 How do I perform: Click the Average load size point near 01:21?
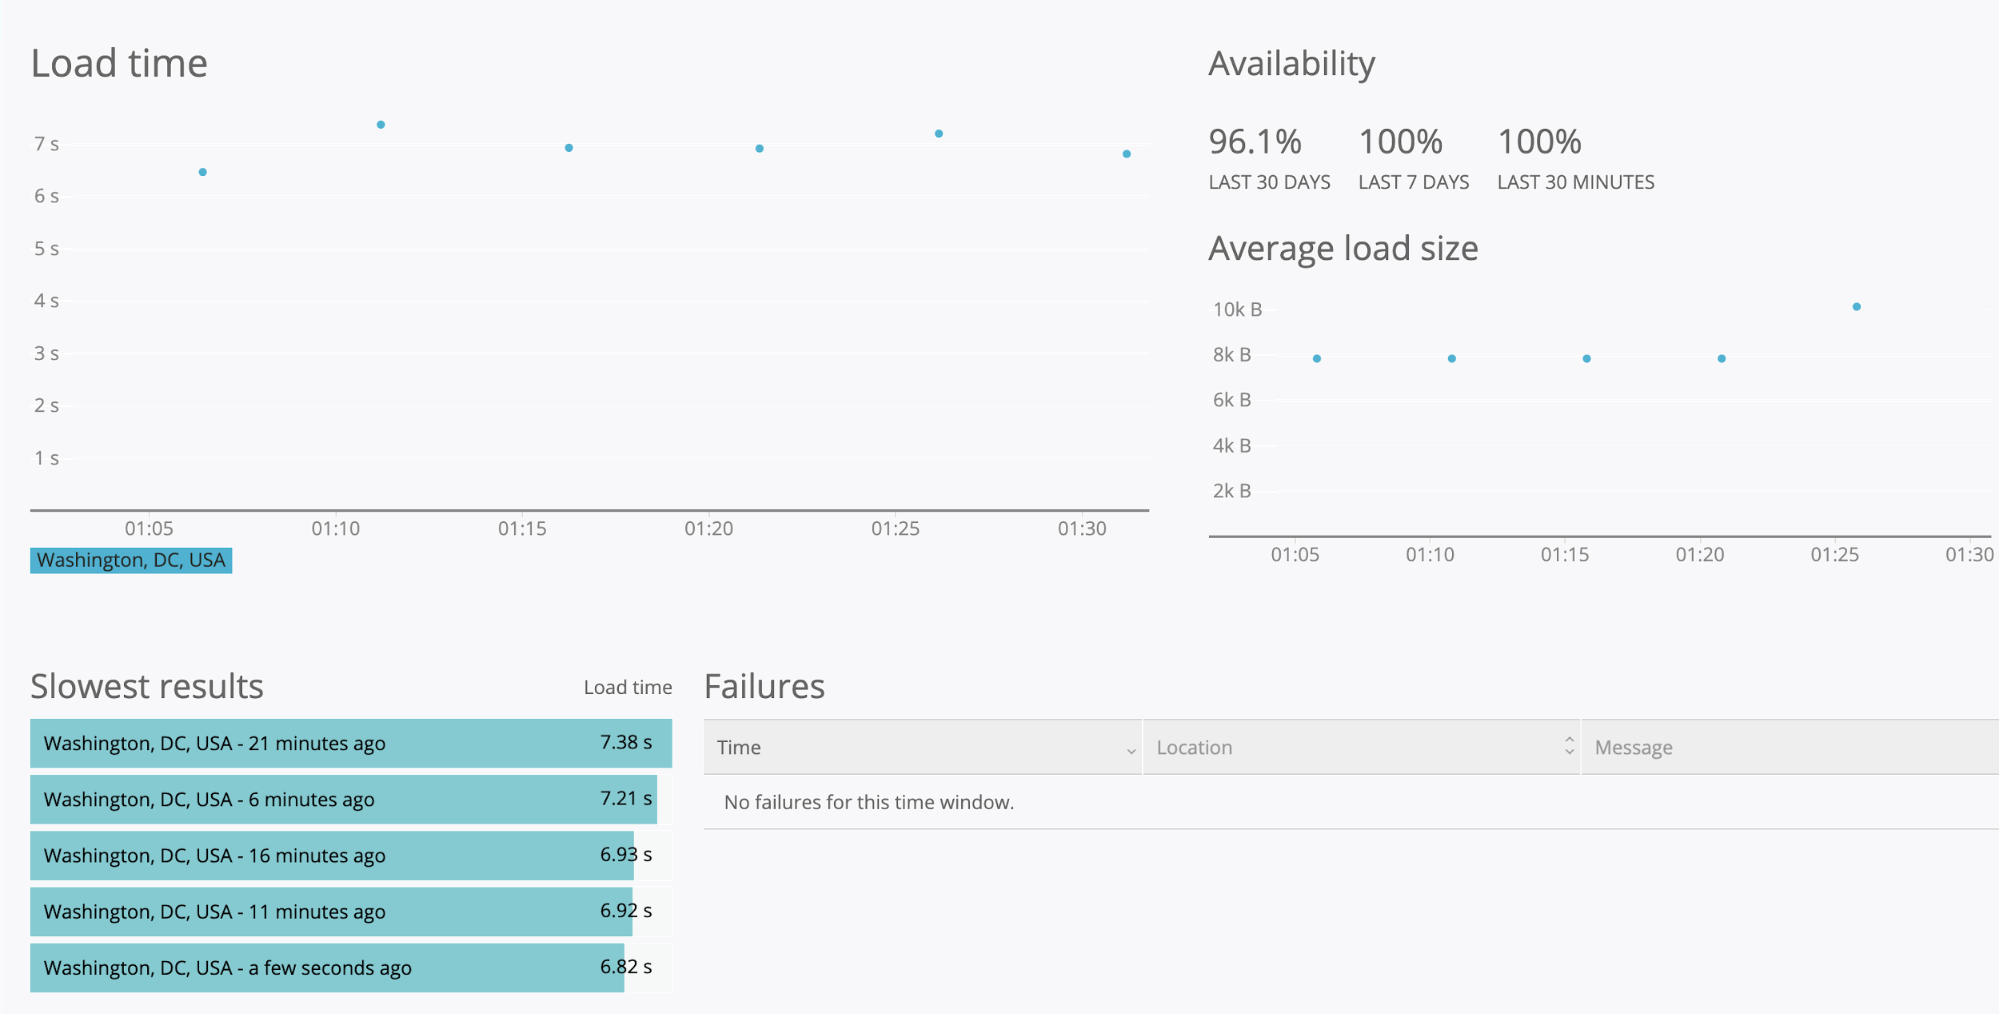[x=1721, y=358]
